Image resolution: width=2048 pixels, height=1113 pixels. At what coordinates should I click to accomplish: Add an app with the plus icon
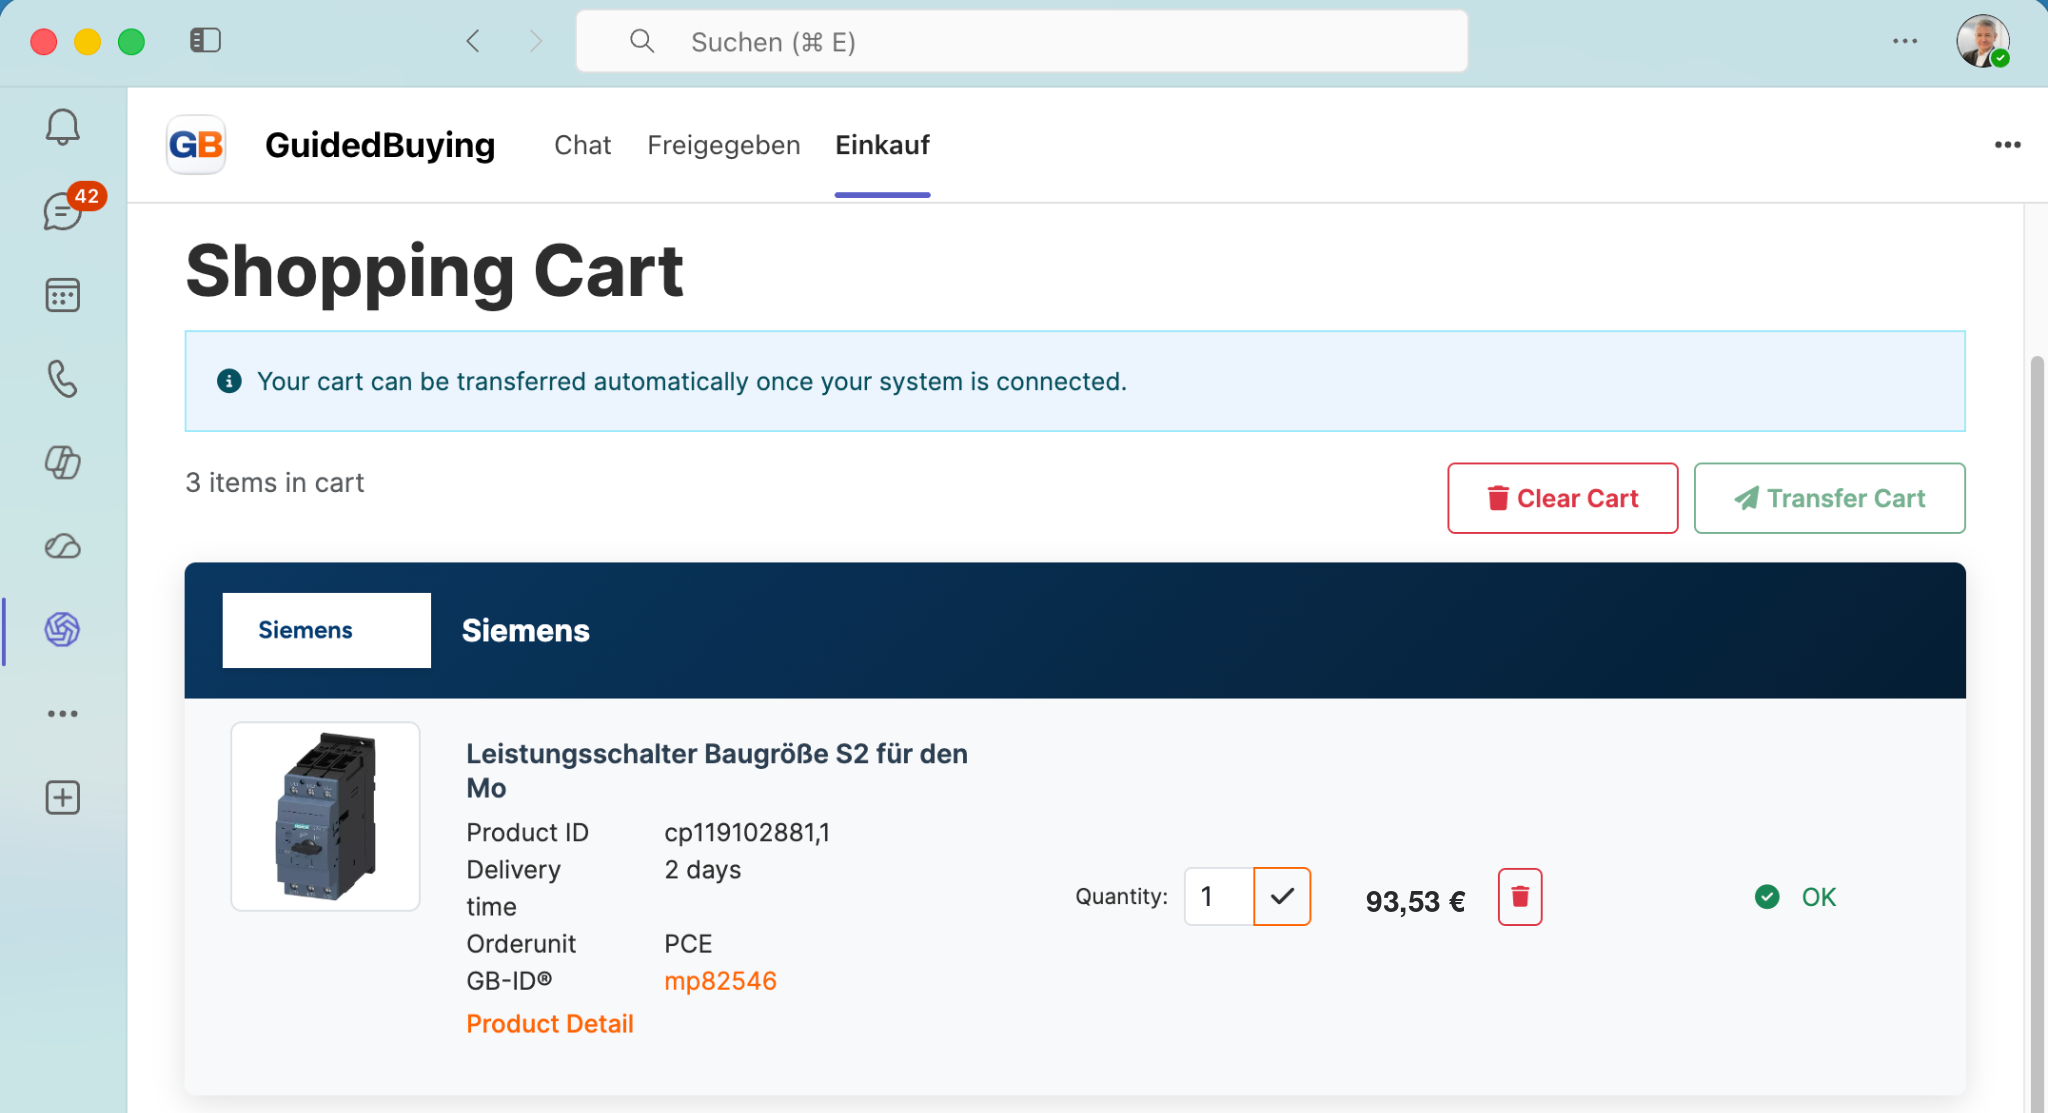(x=62, y=798)
